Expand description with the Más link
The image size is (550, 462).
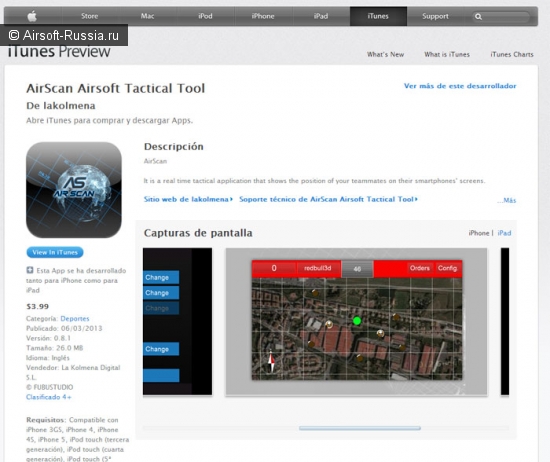507,200
